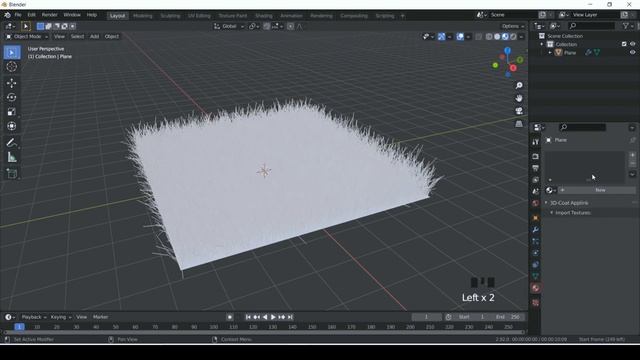Switch to the Modeling workspace tab
Screen dimensions: 640x360
[142, 16]
